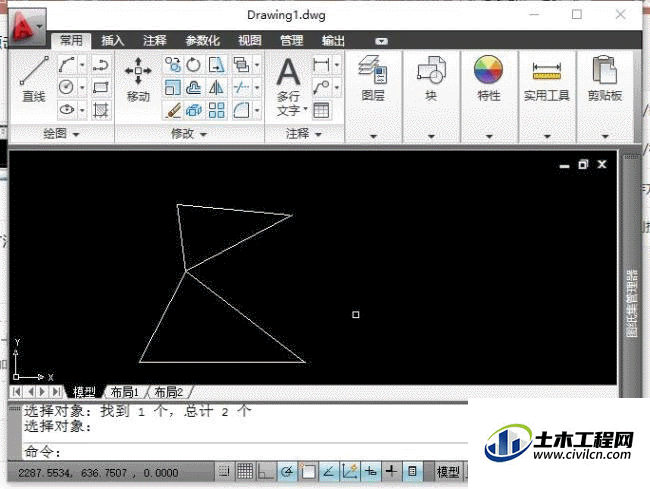Switch to the 管理 ribbon tab
The width and height of the screenshot is (650, 489).
click(x=291, y=40)
